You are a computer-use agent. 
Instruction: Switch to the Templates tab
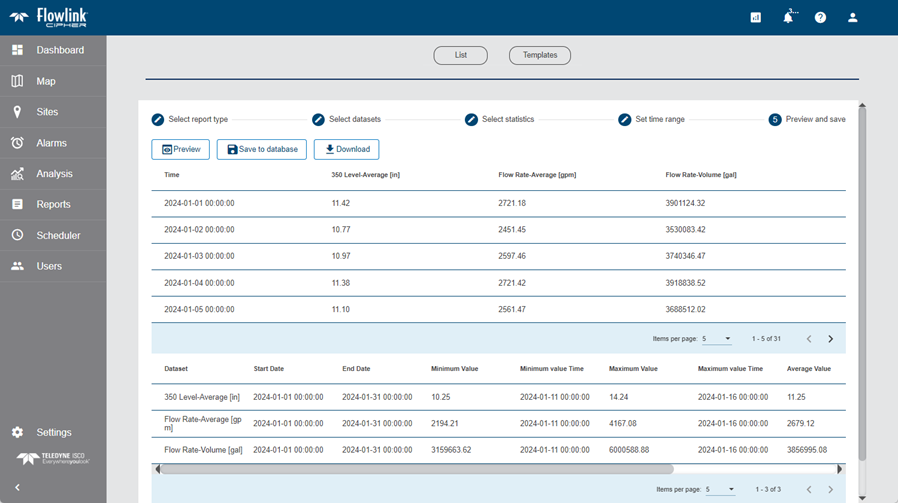[540, 55]
